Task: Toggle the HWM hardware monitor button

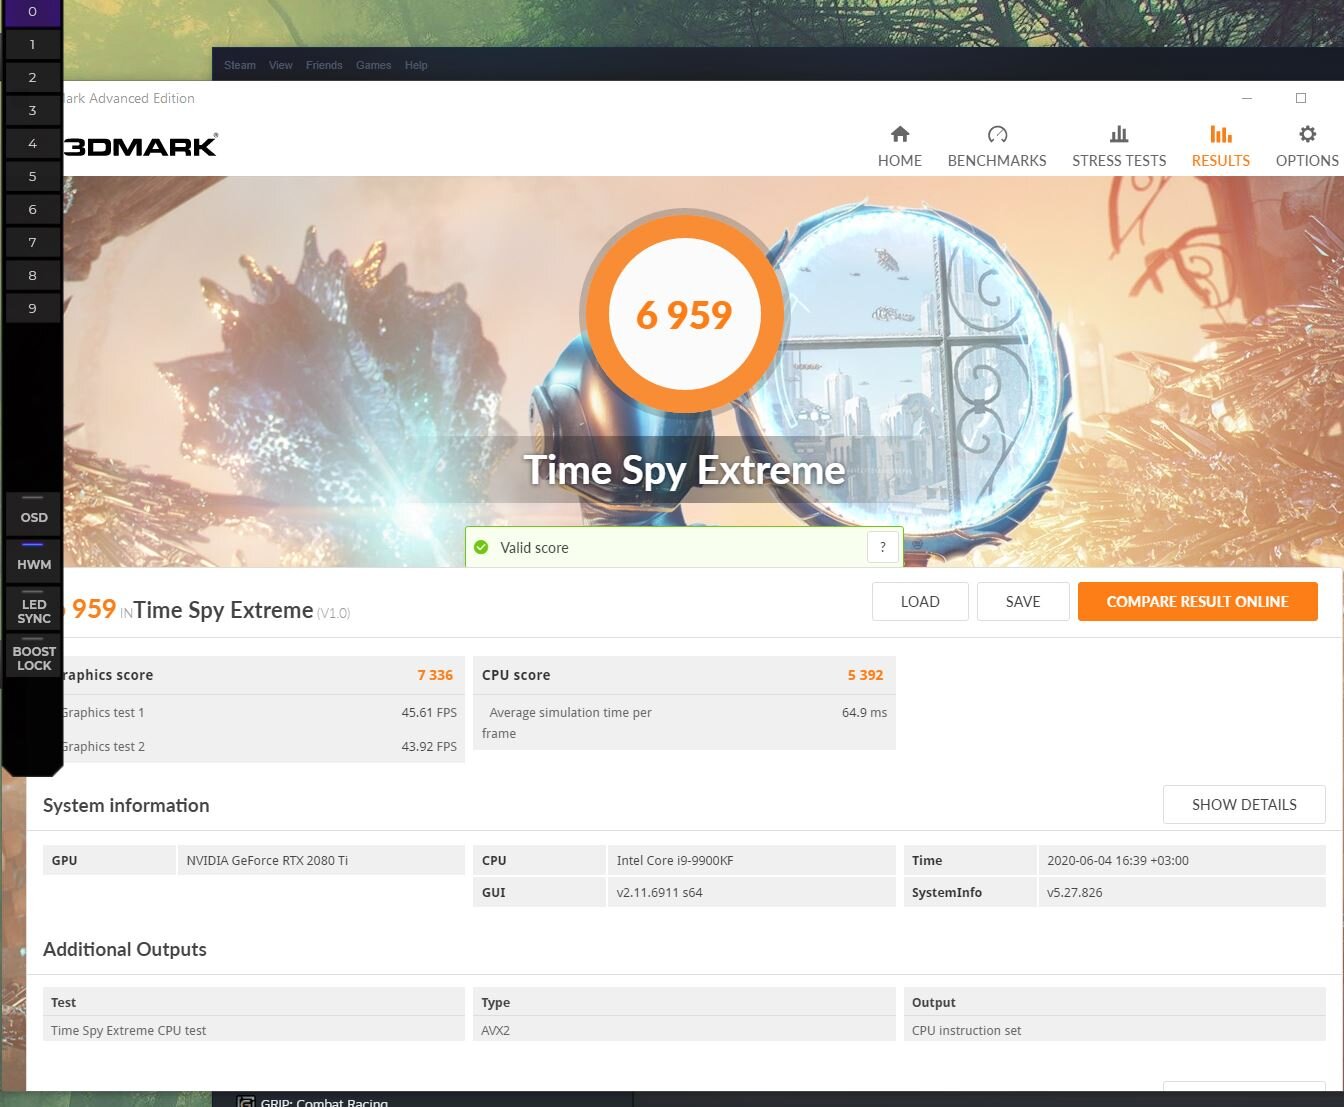Action: [34, 560]
